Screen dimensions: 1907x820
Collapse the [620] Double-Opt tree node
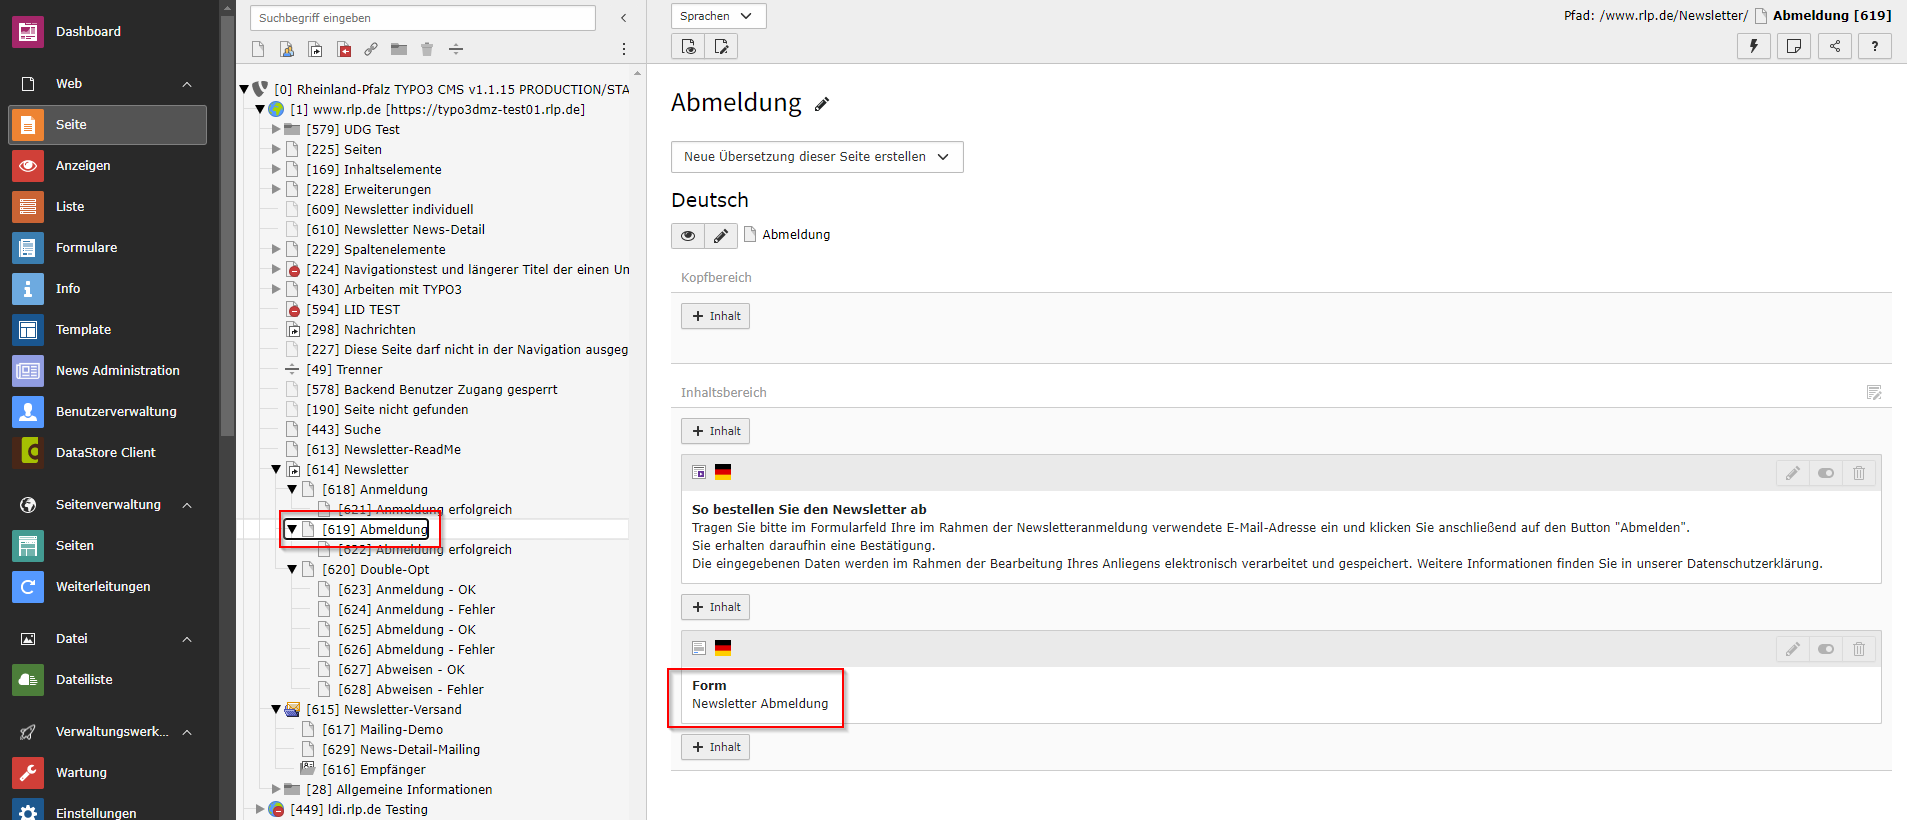click(x=292, y=569)
